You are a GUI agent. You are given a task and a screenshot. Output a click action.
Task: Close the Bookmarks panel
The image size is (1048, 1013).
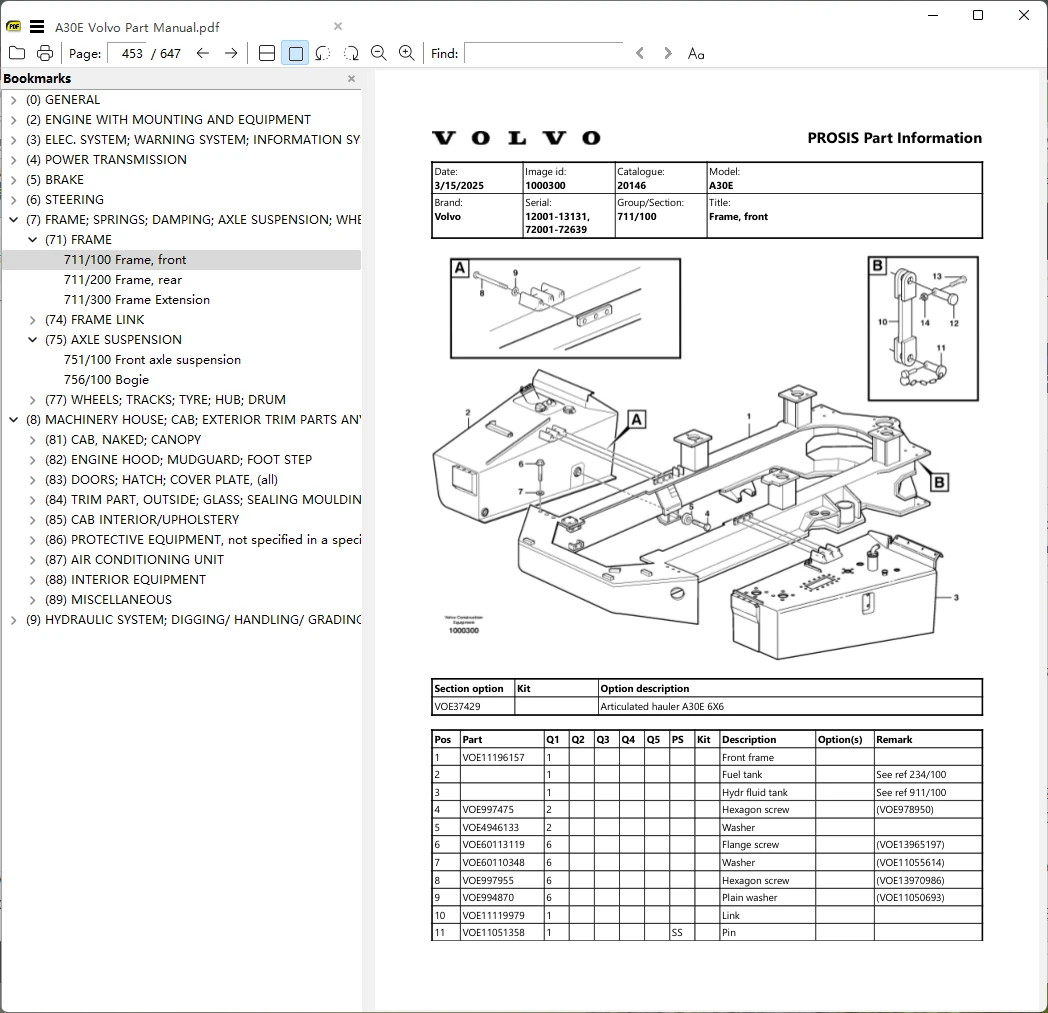pyautogui.click(x=352, y=78)
